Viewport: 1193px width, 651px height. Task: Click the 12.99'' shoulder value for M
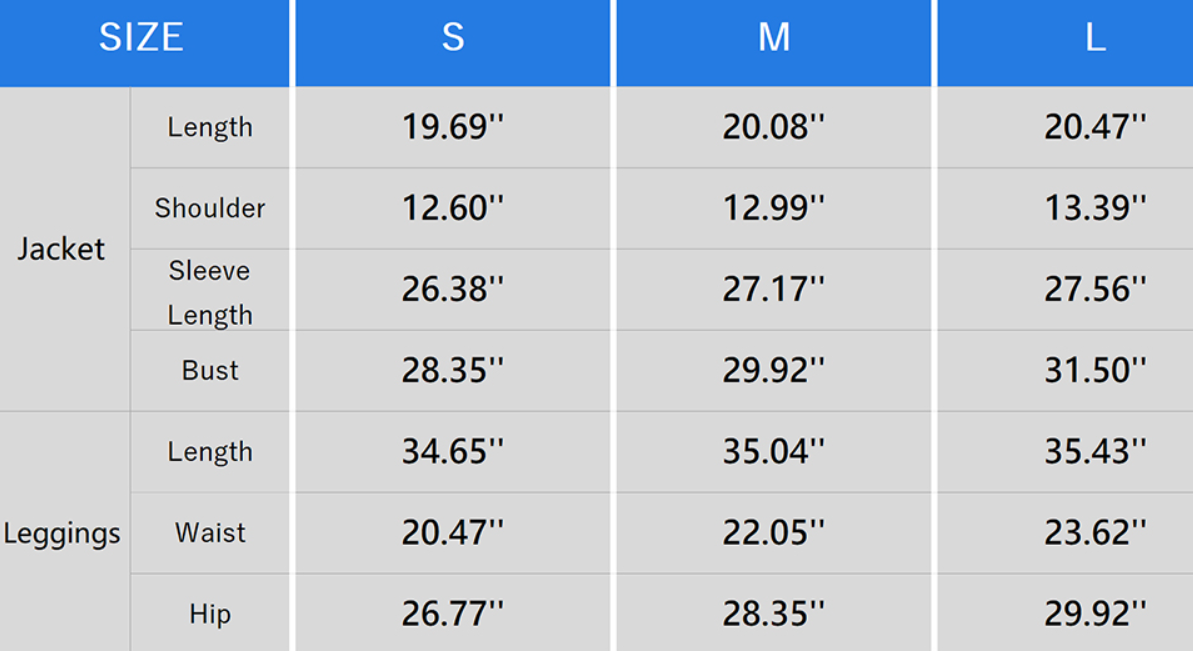tap(774, 208)
